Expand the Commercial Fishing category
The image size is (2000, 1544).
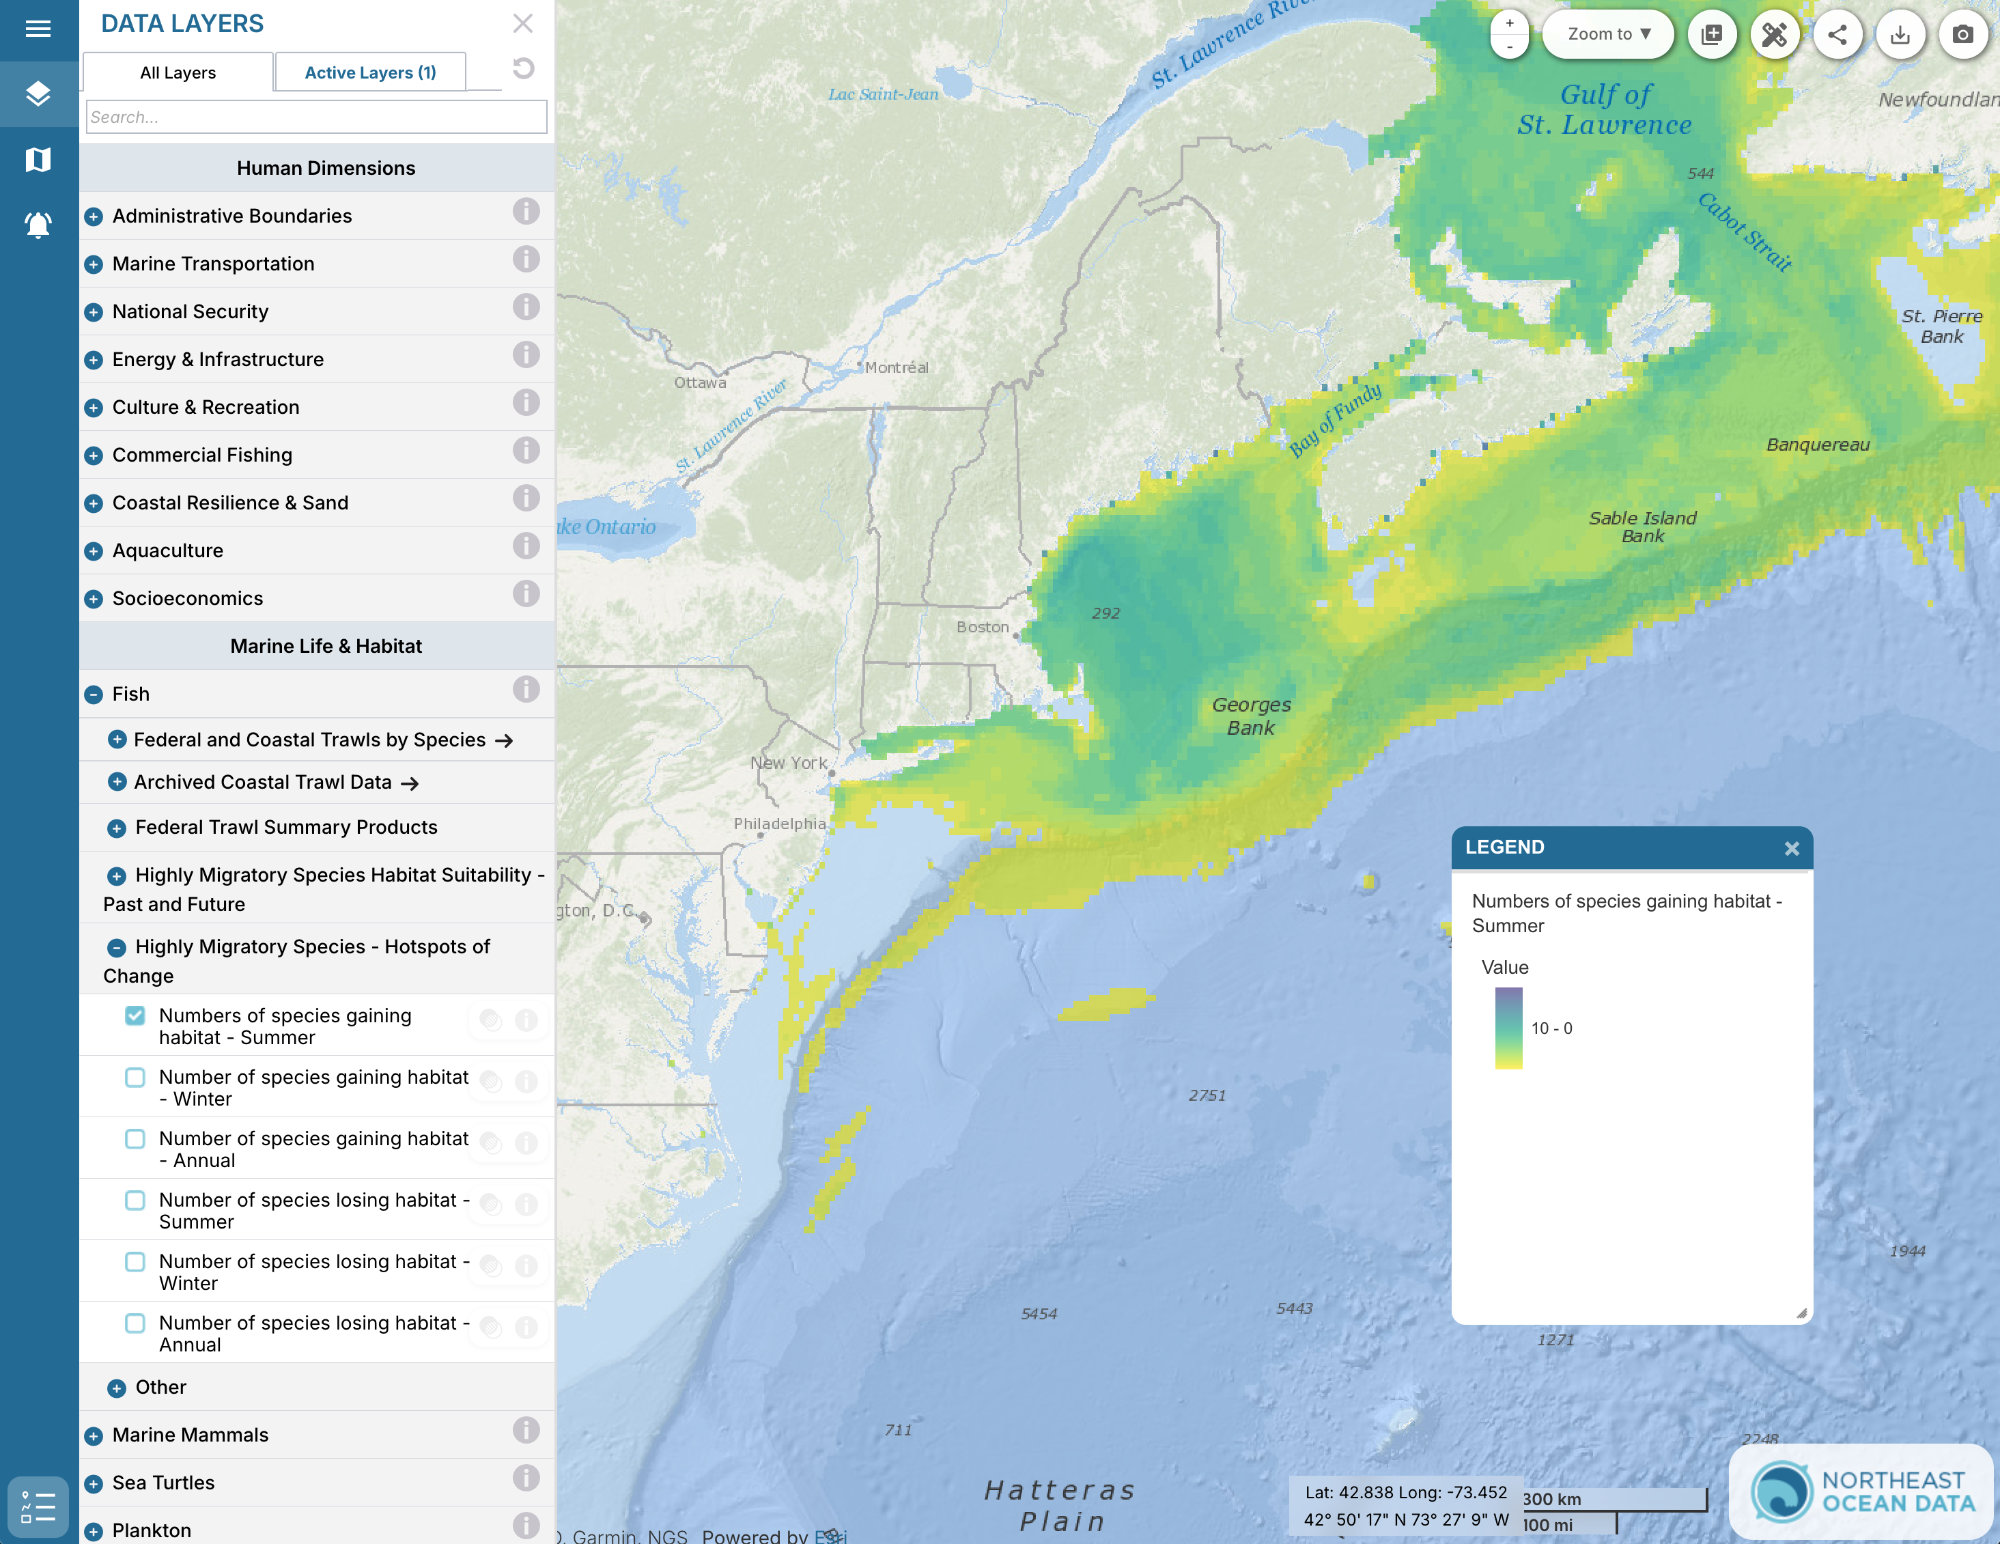(94, 456)
